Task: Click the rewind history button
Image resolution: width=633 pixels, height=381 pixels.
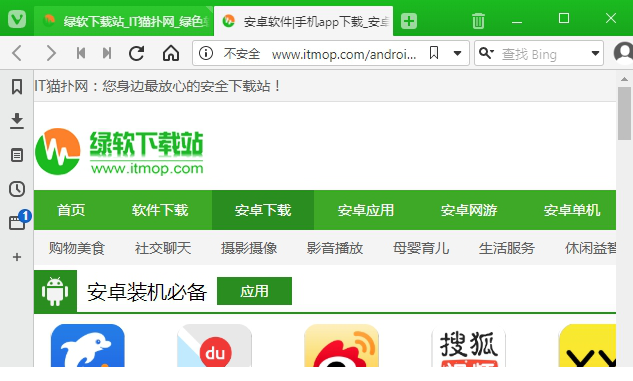Action: point(81,53)
